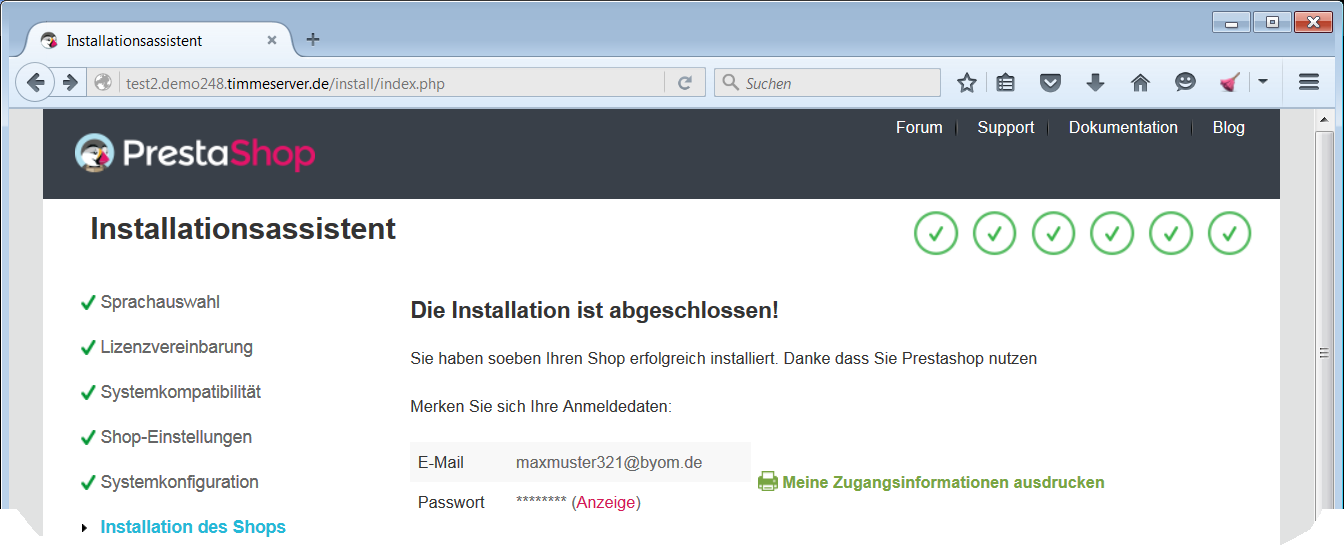Click the email maxmuster321@byom.de
This screenshot has width=1344, height=549.
[x=609, y=462]
